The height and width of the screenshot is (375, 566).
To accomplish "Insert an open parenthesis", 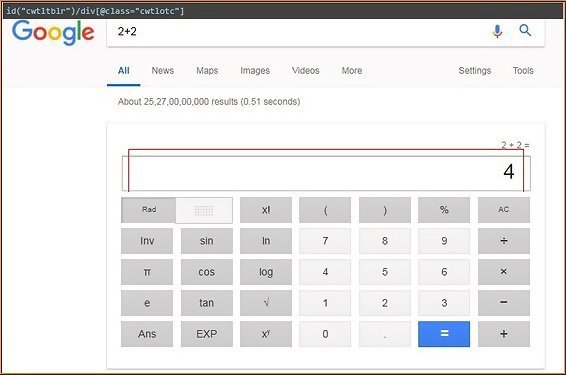I will tap(325, 210).
